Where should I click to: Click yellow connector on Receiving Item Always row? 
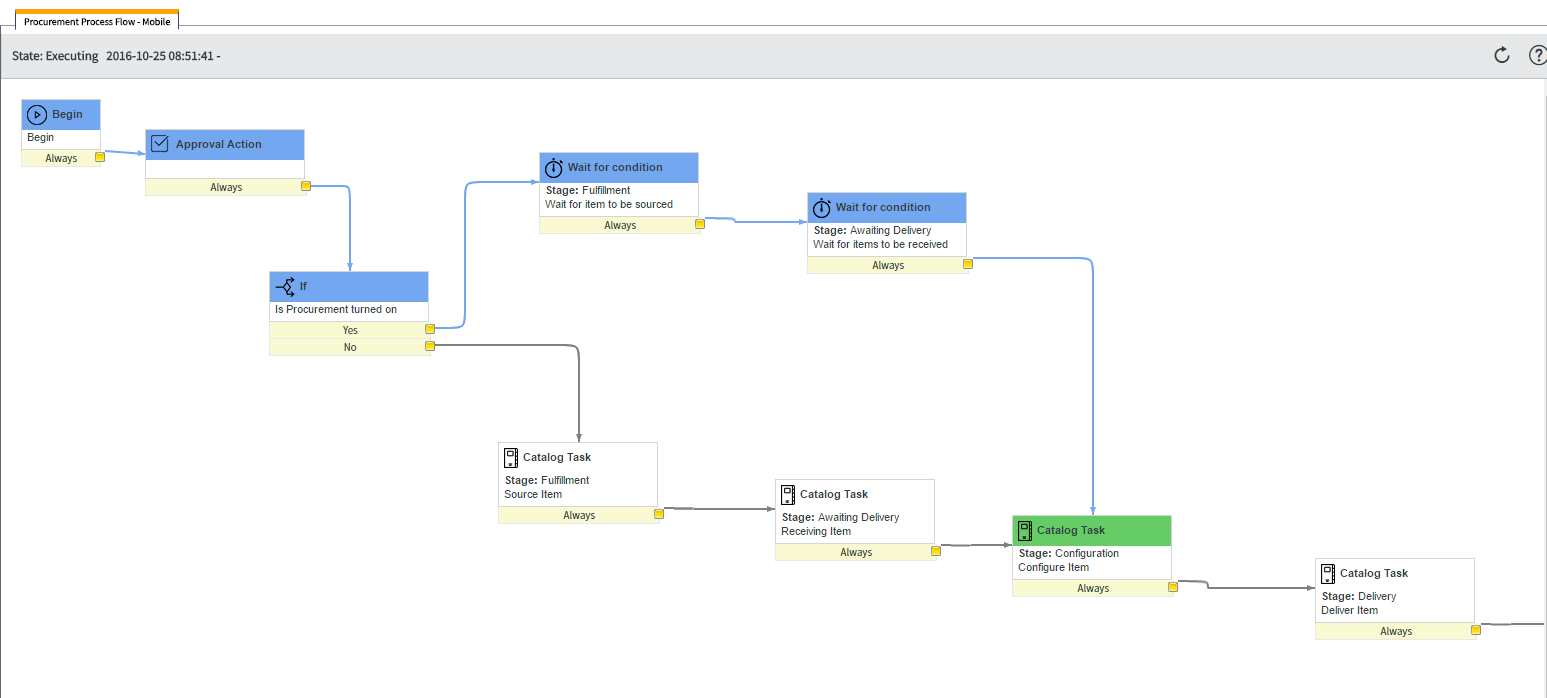936,551
